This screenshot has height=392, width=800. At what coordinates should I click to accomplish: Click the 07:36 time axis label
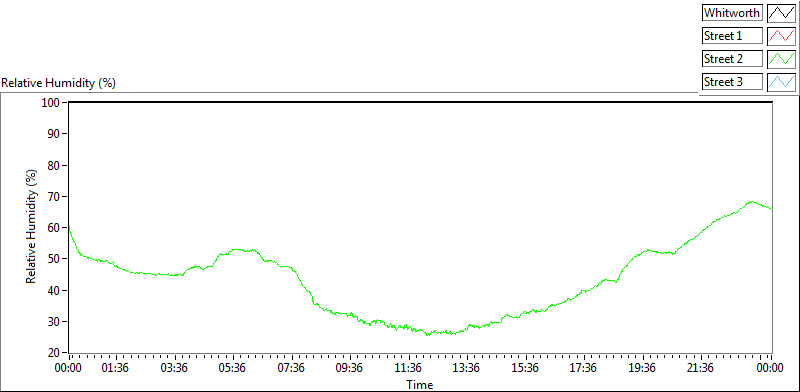pyautogui.click(x=292, y=368)
